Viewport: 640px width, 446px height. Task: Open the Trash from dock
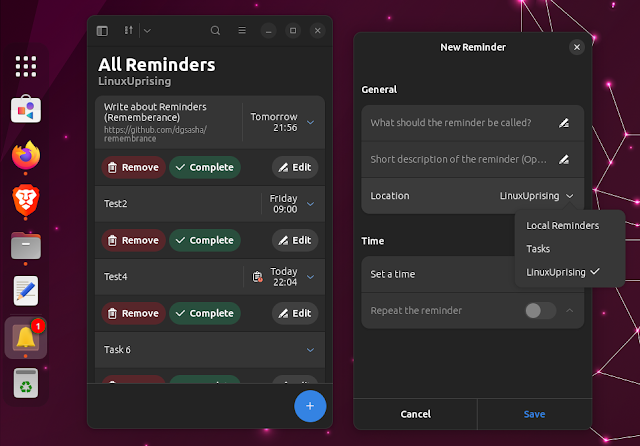(26, 383)
